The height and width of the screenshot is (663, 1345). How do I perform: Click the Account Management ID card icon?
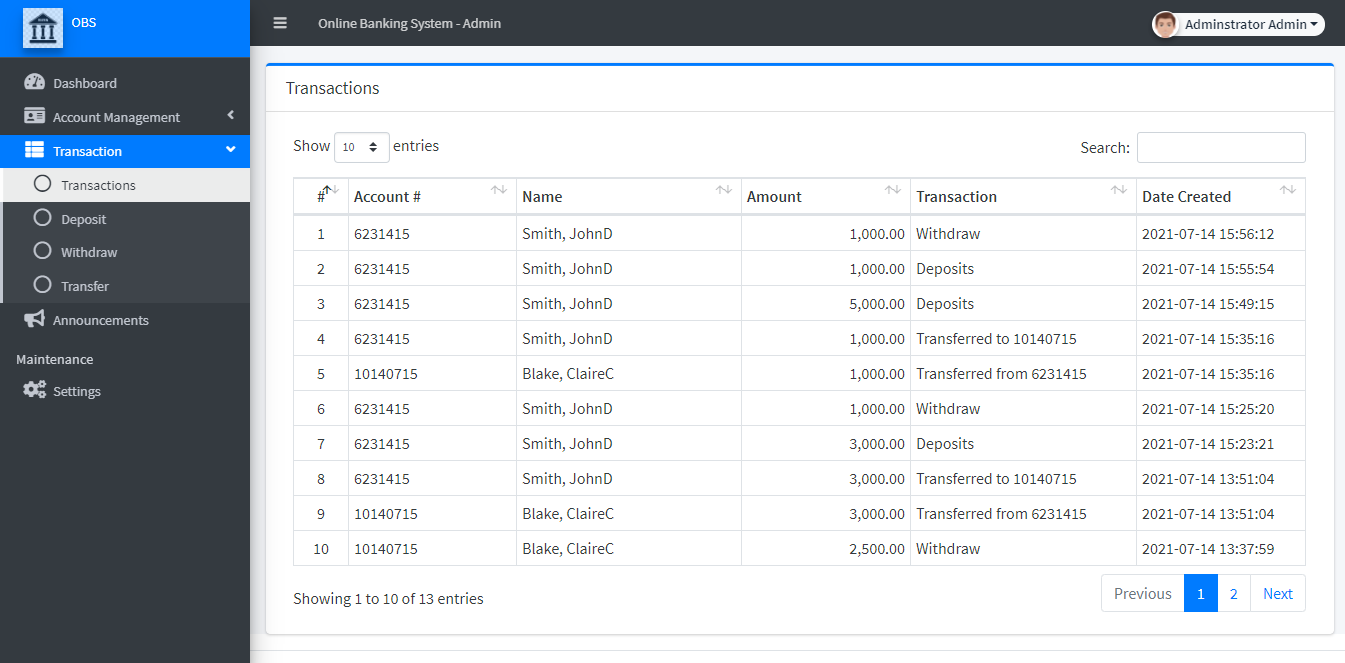point(35,117)
